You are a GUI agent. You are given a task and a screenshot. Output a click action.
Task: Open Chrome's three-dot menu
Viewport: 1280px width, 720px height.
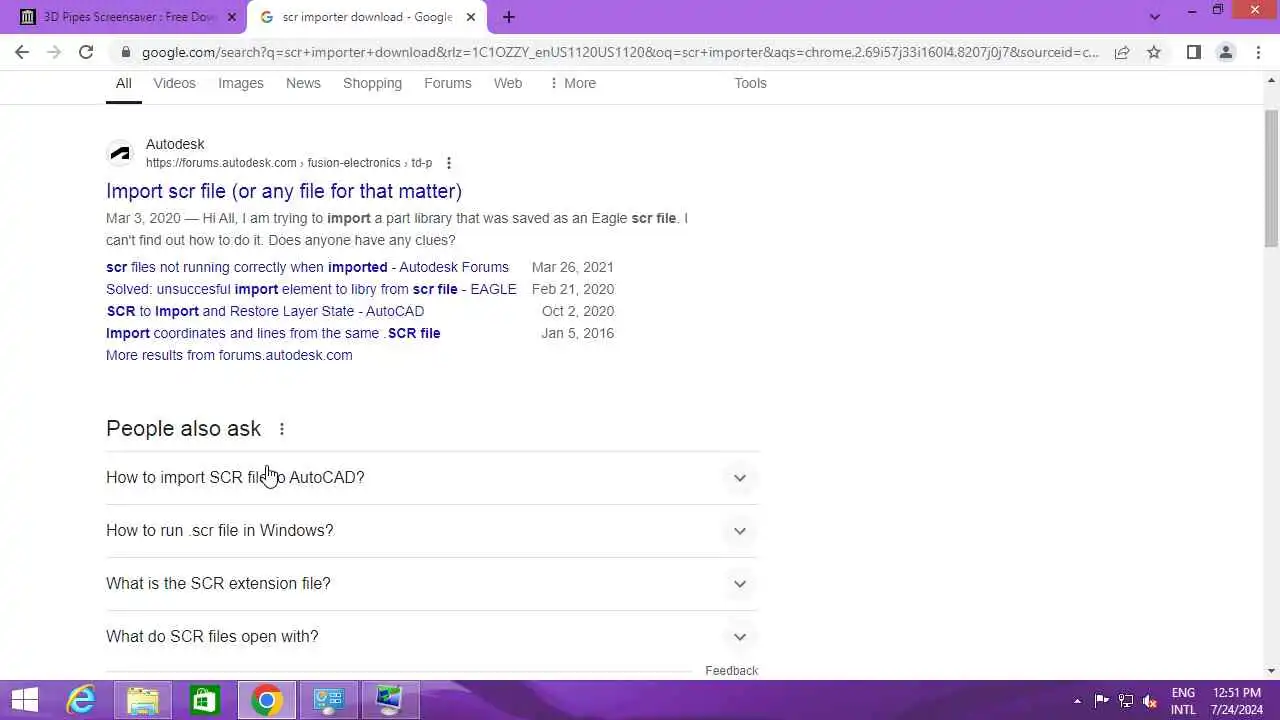point(1258,52)
